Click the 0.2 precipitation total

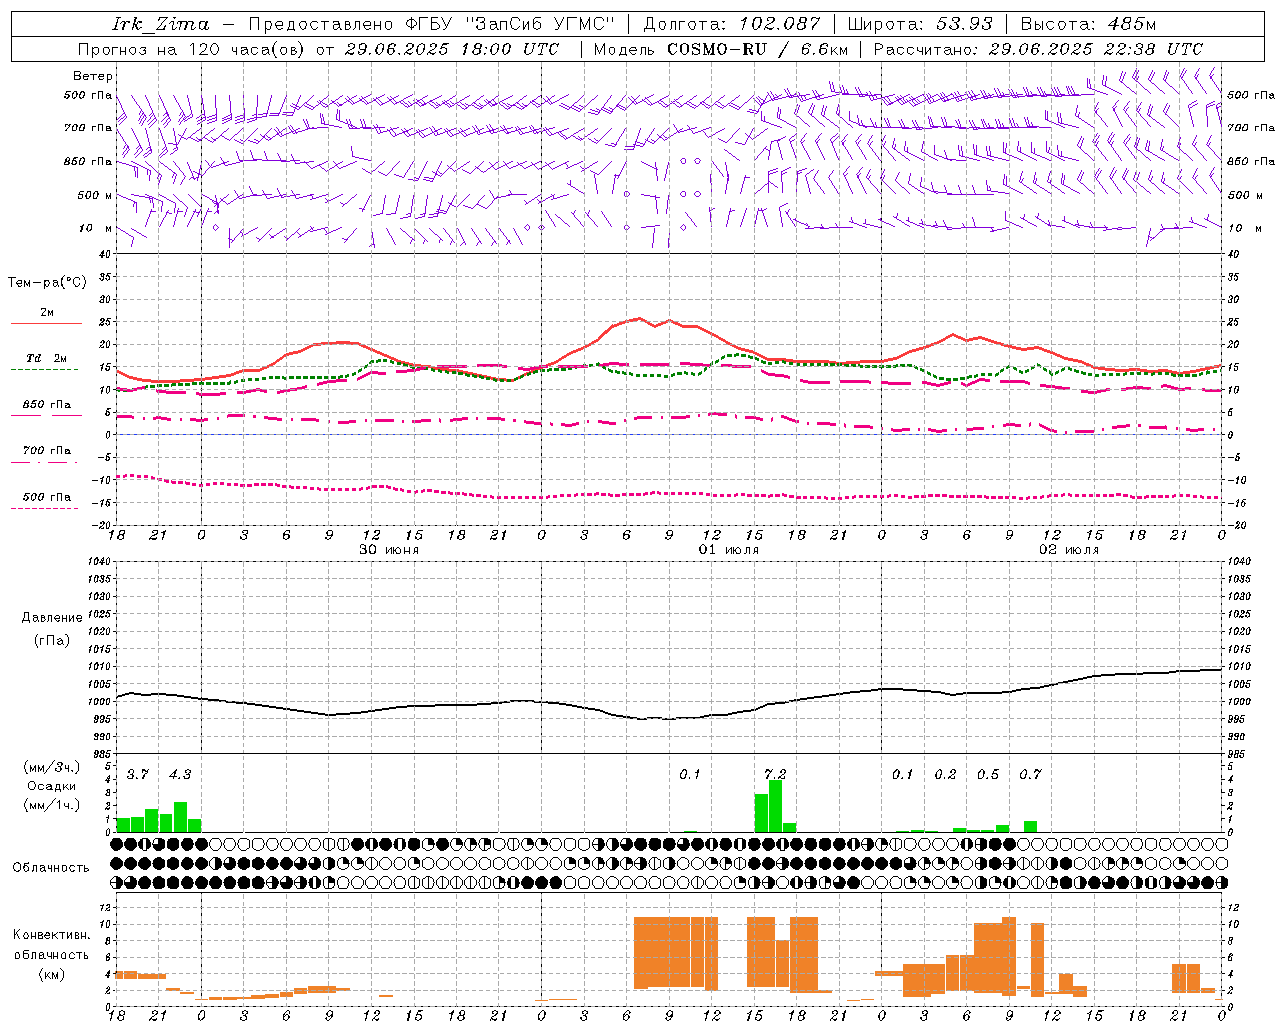tap(945, 775)
